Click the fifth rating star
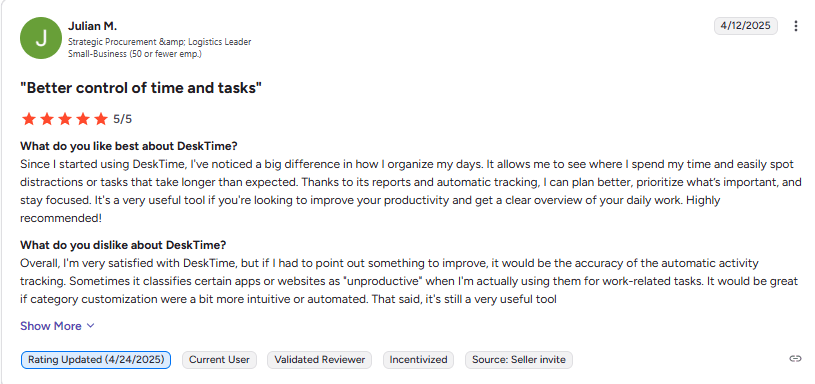 101,119
